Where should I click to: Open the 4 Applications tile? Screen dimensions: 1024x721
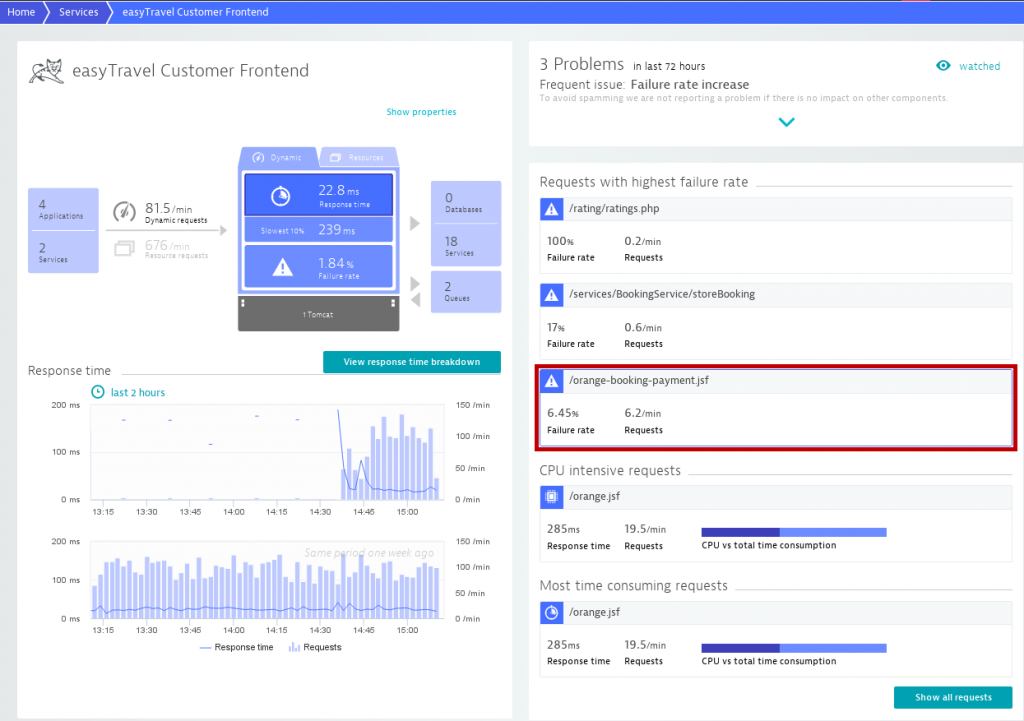pyautogui.click(x=63, y=209)
